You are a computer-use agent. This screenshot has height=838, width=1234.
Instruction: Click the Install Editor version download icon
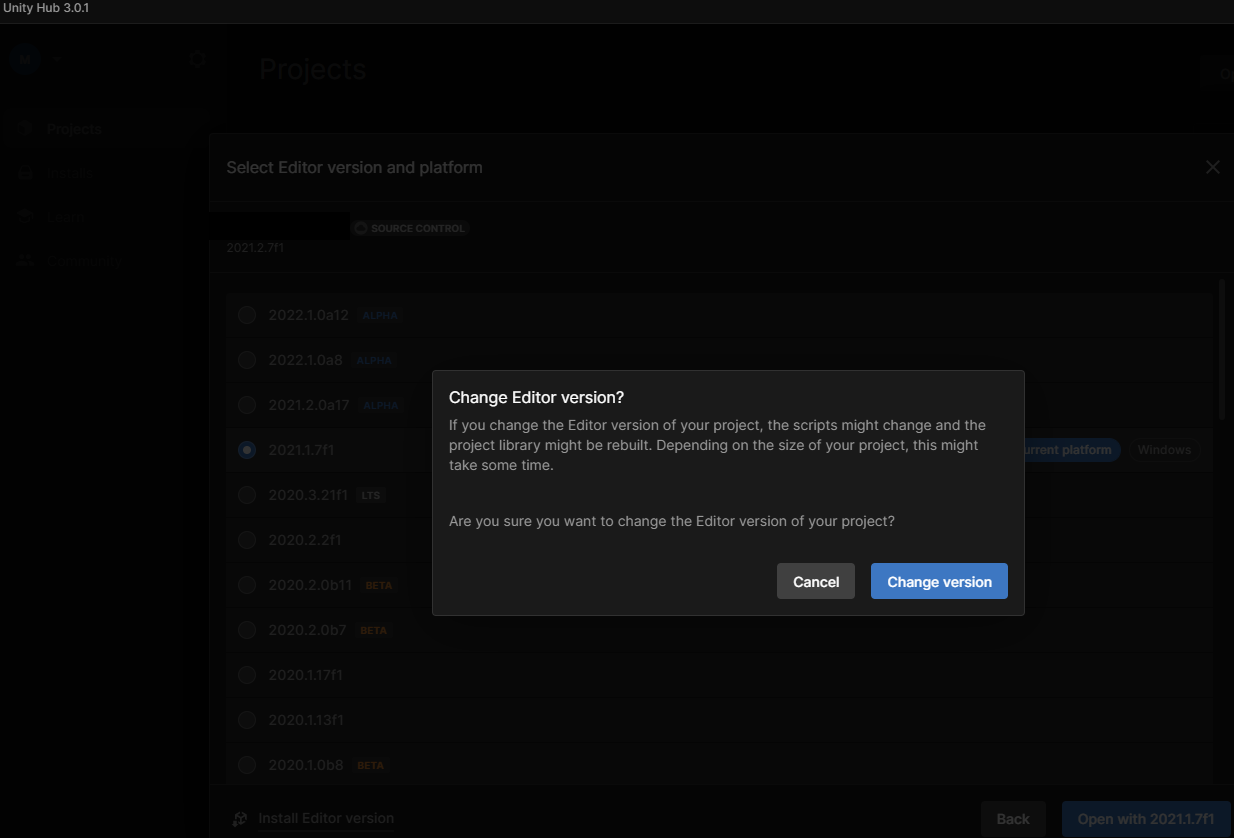click(x=239, y=818)
